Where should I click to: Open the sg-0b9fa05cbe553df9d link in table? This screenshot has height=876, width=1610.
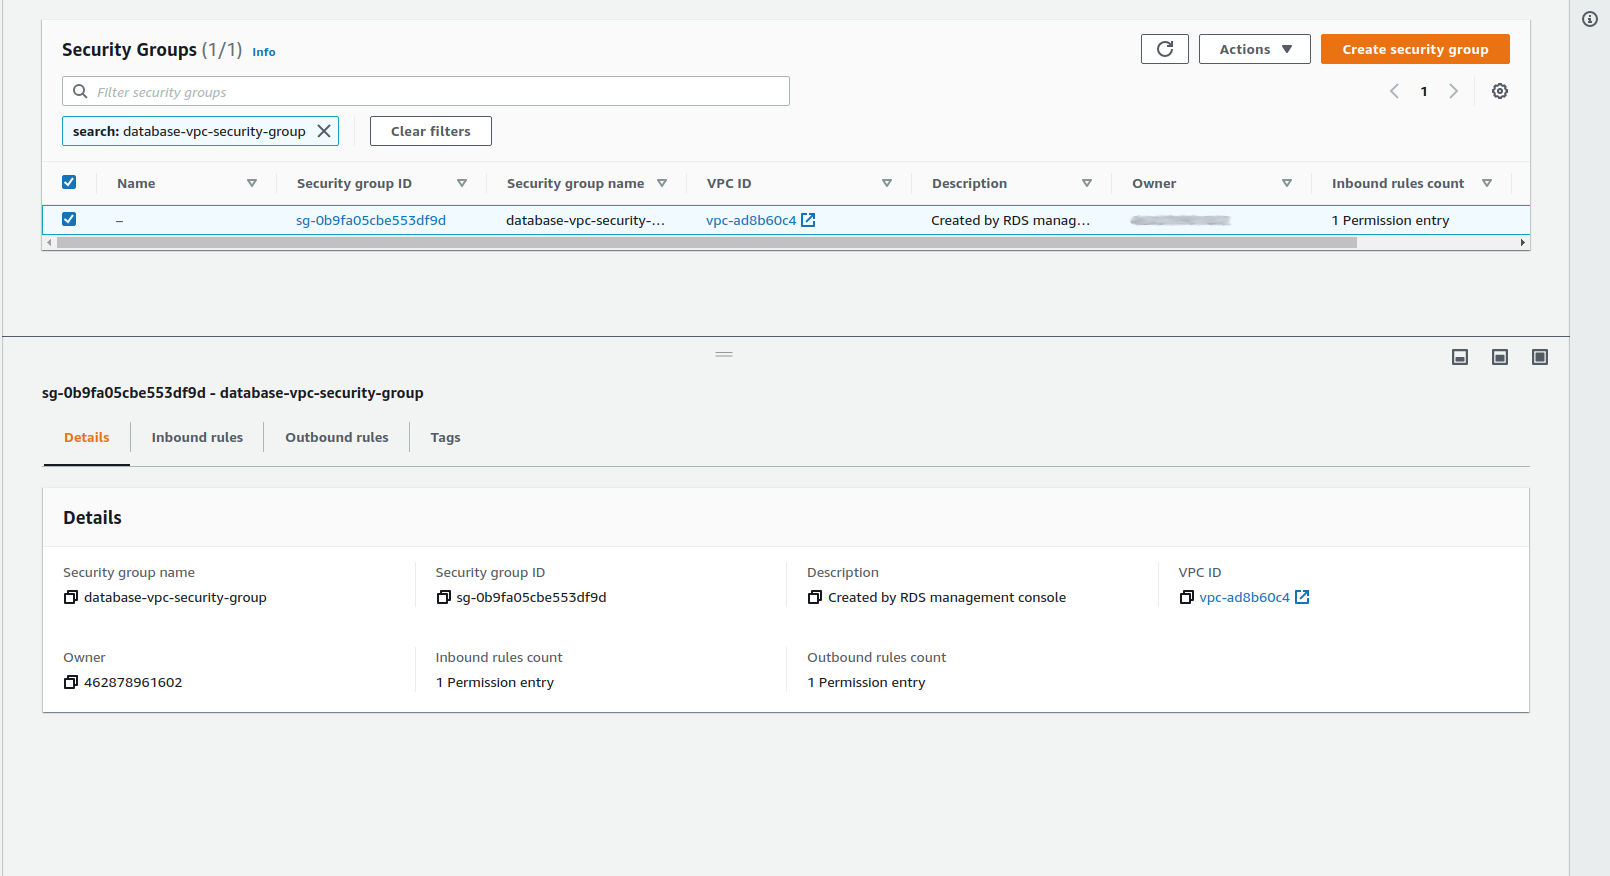click(x=370, y=220)
